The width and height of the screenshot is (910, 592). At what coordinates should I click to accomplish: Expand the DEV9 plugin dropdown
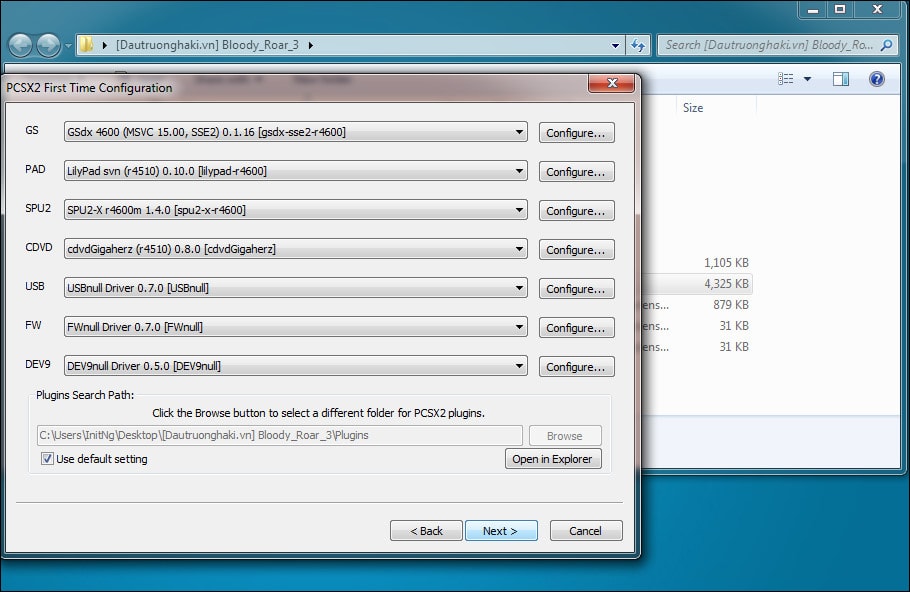(295, 366)
